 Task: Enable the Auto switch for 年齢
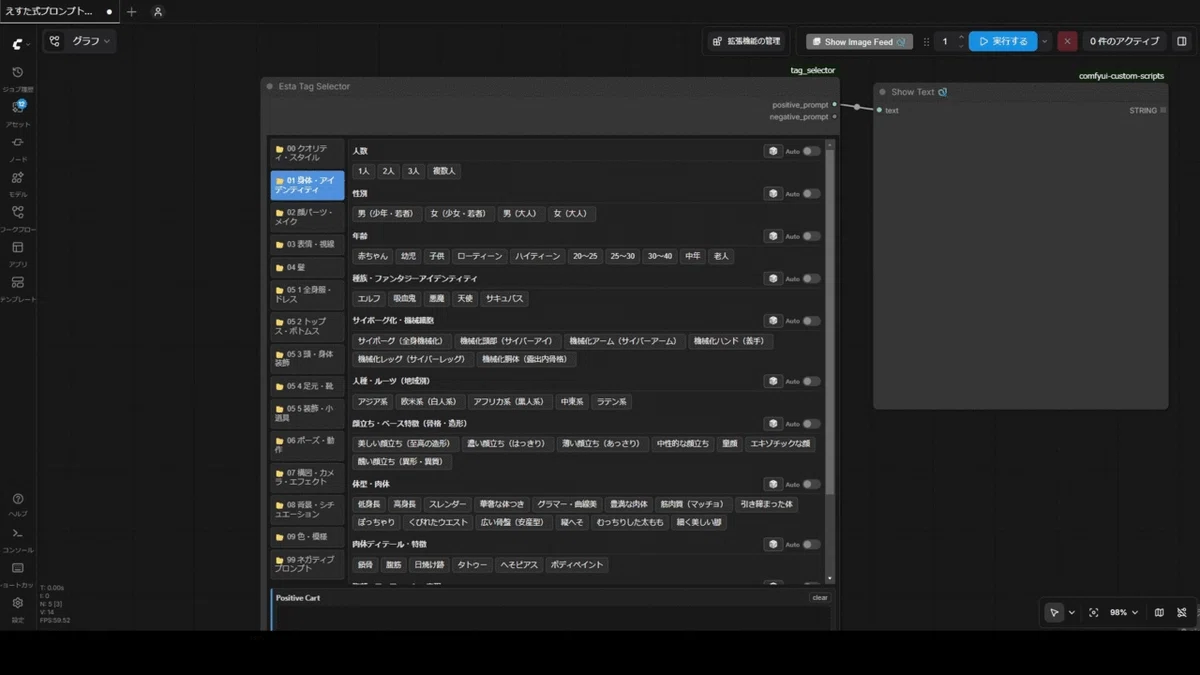[x=811, y=237]
